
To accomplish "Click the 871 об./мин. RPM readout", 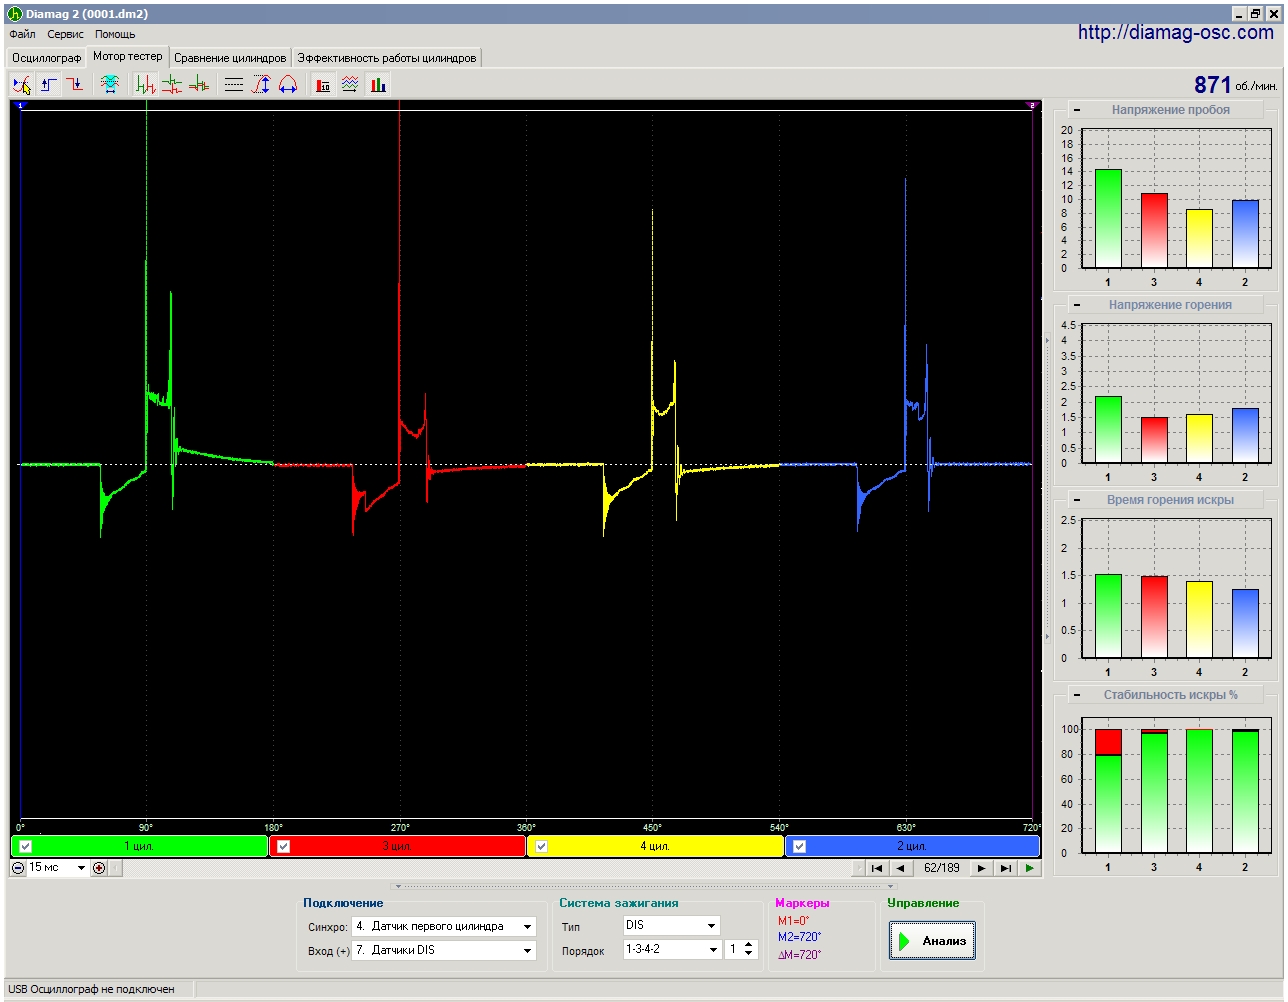I will pyautogui.click(x=1235, y=85).
